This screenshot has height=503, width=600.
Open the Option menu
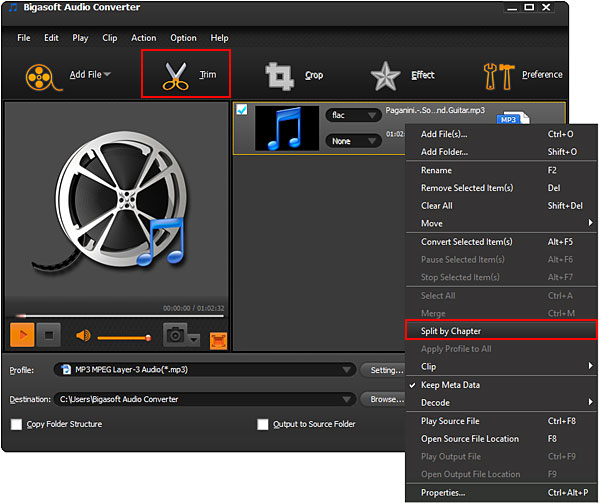point(183,38)
